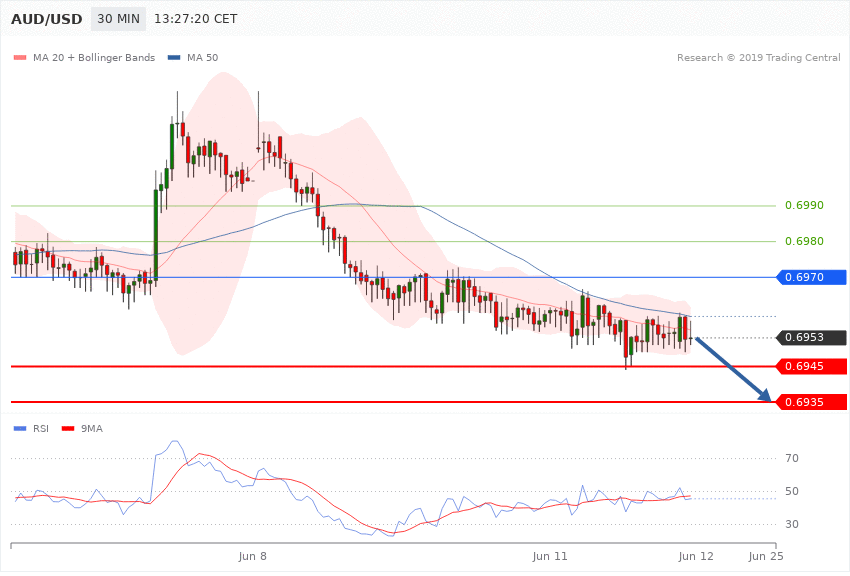The width and height of the screenshot is (850, 576).
Task: Click the MA 20 + Bollinger Bands label
Action: (x=94, y=57)
